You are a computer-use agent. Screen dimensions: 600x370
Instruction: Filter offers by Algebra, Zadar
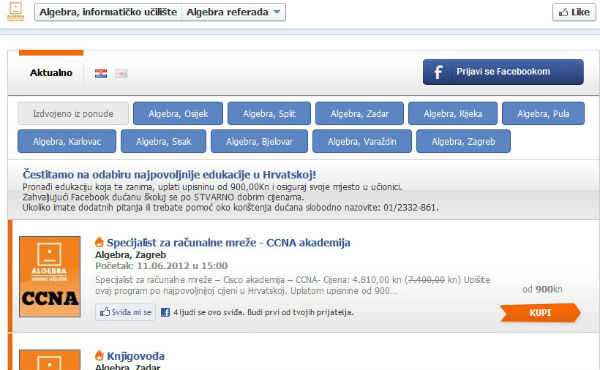(359, 113)
